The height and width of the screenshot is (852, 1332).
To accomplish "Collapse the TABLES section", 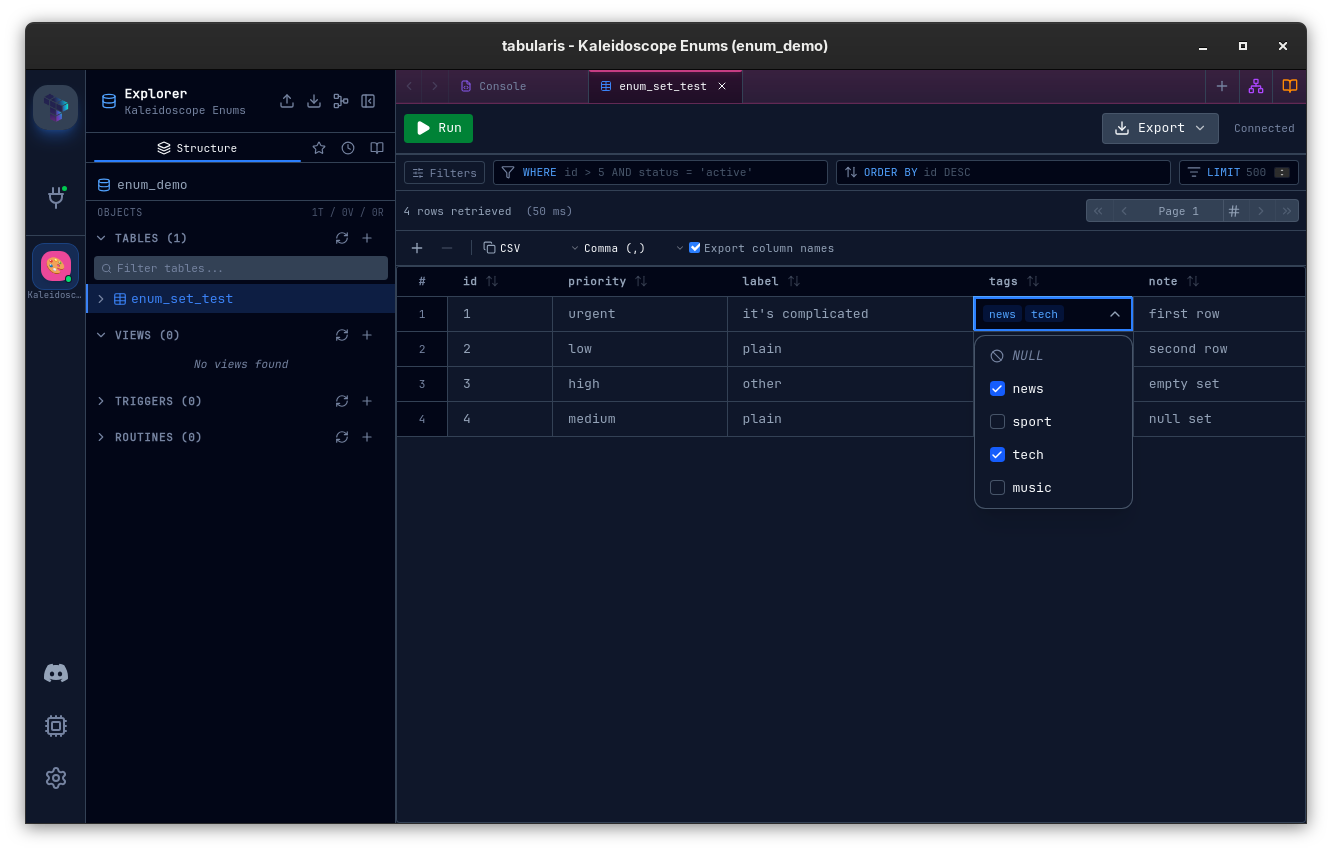I will (x=101, y=238).
